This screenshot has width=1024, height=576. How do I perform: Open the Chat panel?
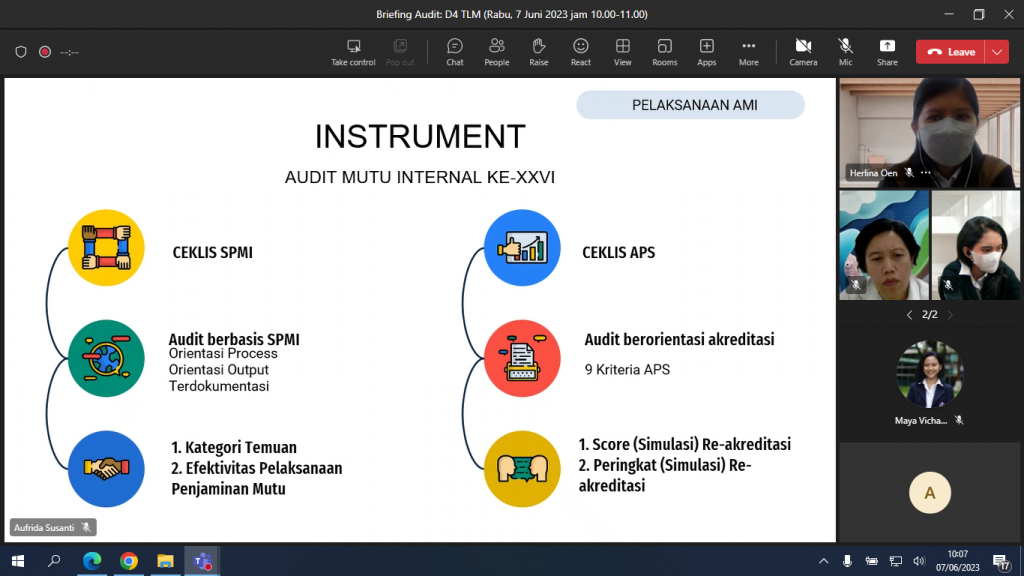point(454,51)
